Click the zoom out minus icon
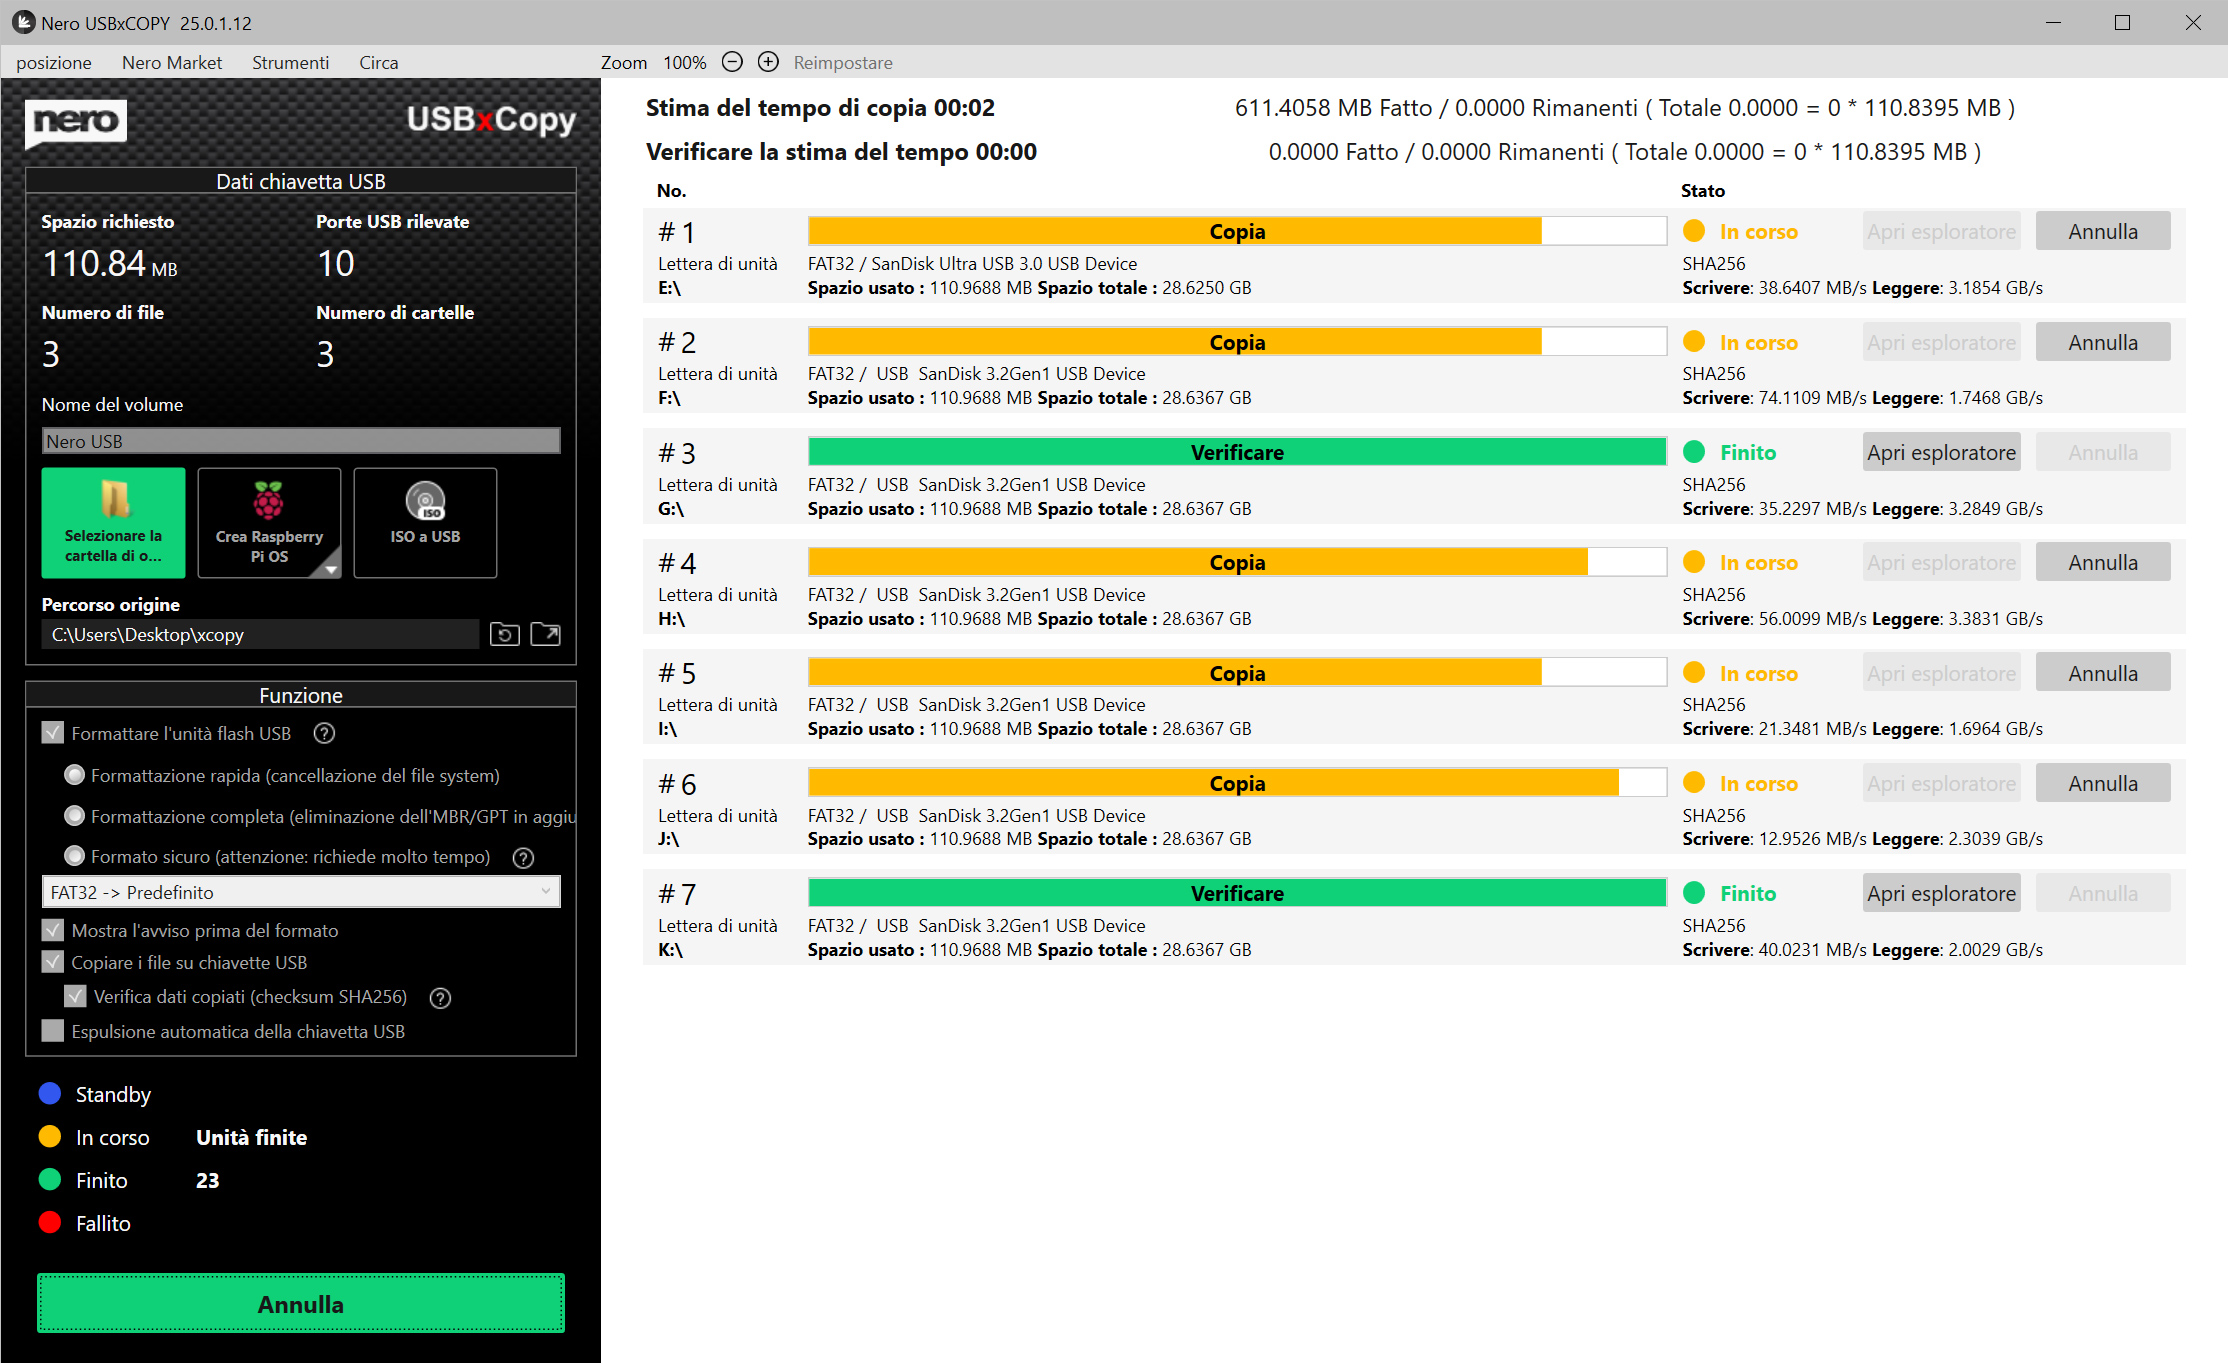The image size is (2228, 1363). coord(732,62)
